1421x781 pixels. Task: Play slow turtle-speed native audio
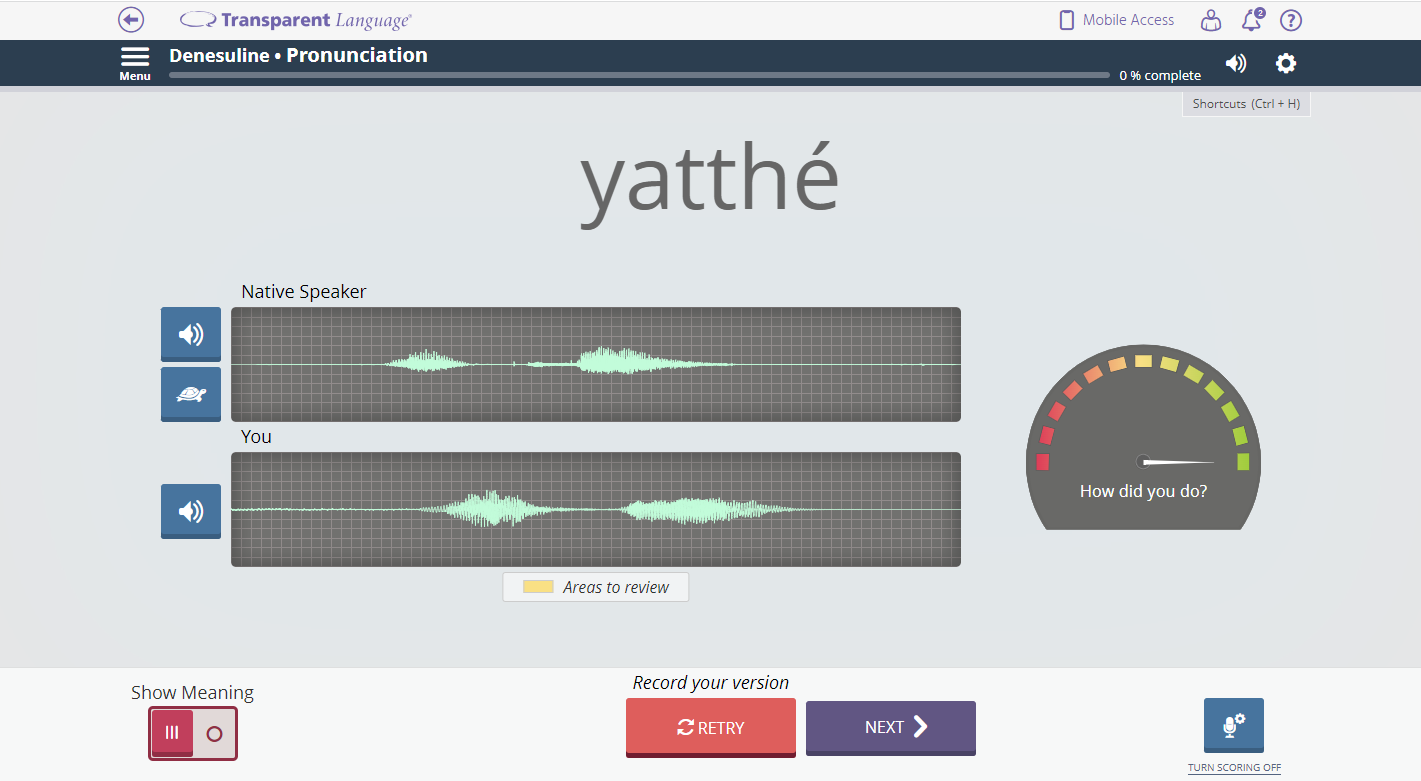tap(191, 394)
